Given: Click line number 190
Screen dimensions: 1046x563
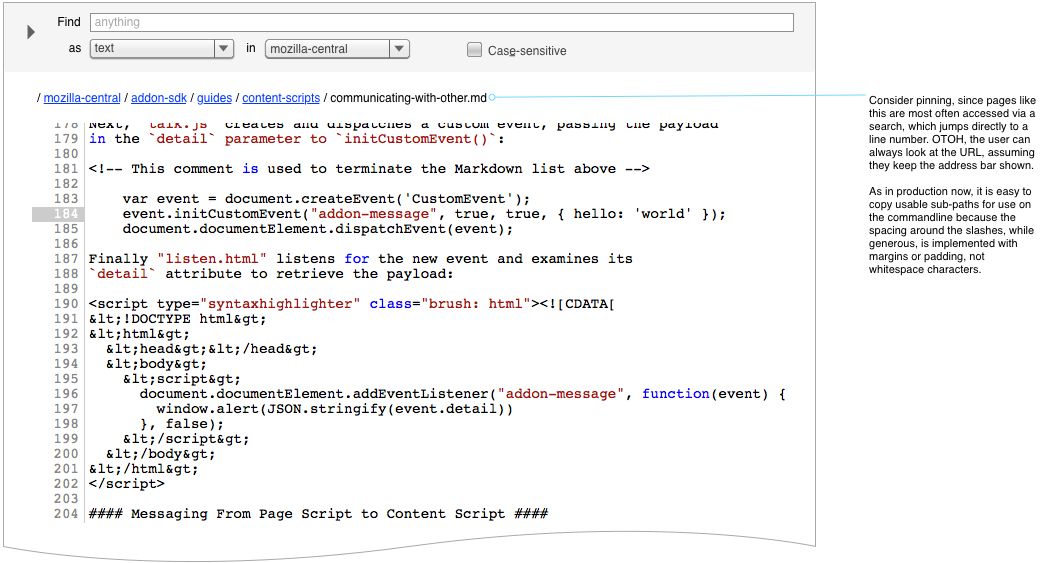Looking at the screenshot, I should pyautogui.click(x=66, y=304).
